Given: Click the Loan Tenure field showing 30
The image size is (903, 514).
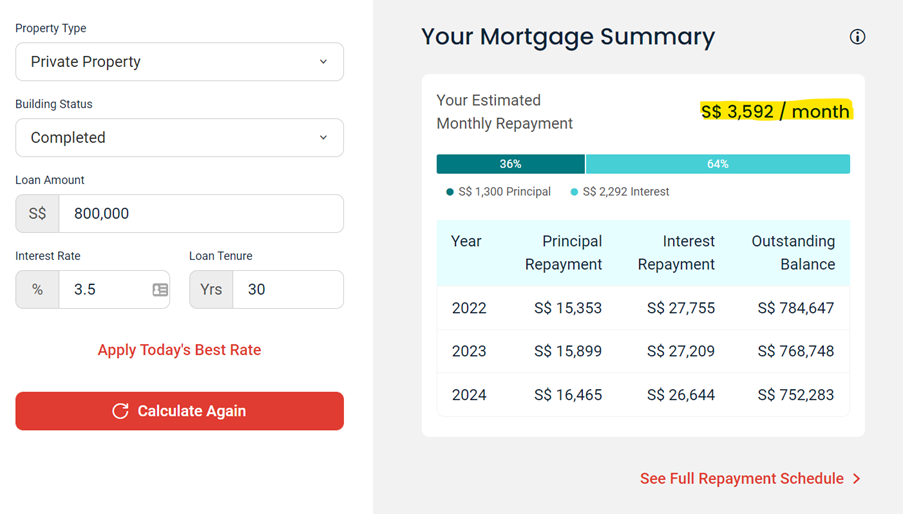Looking at the screenshot, I should coord(288,290).
